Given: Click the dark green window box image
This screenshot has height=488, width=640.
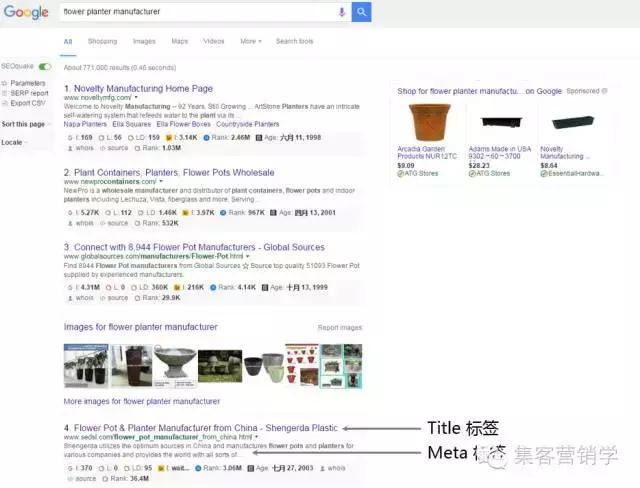Looking at the screenshot, I should point(573,122).
